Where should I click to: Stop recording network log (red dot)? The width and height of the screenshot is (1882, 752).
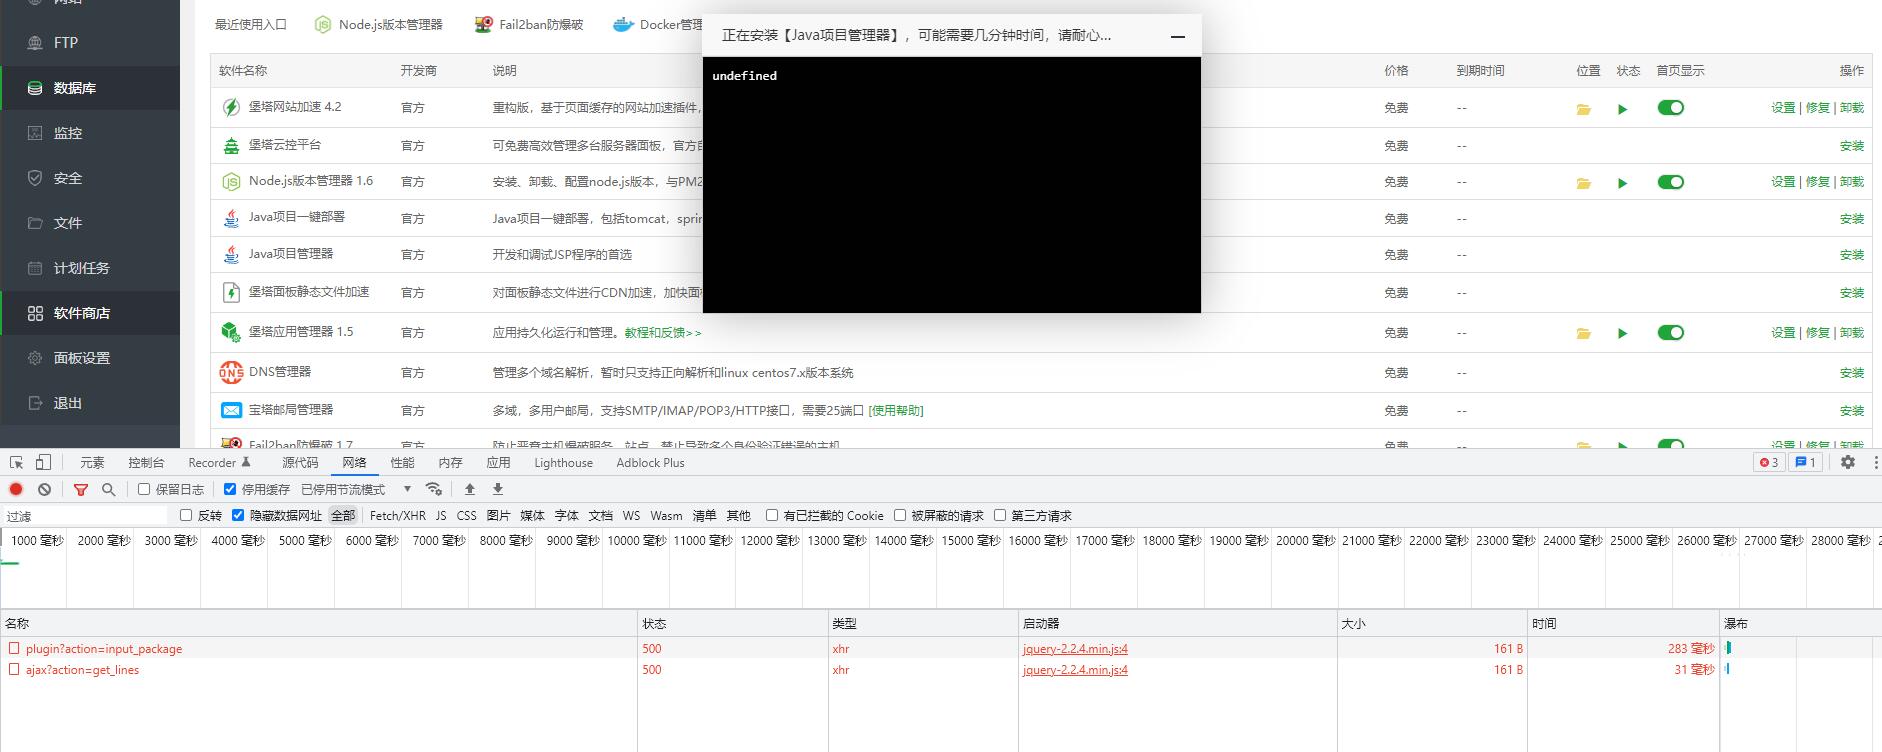[16, 489]
